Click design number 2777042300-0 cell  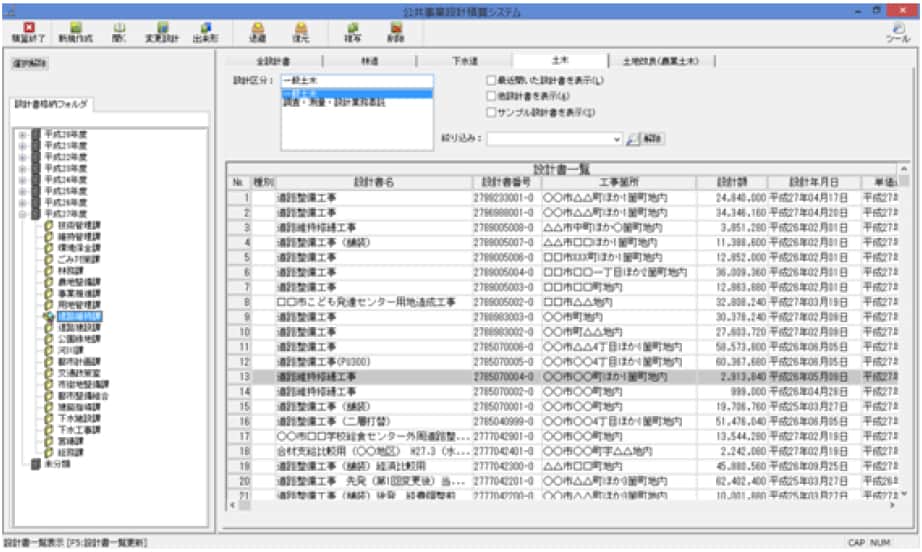[504, 466]
